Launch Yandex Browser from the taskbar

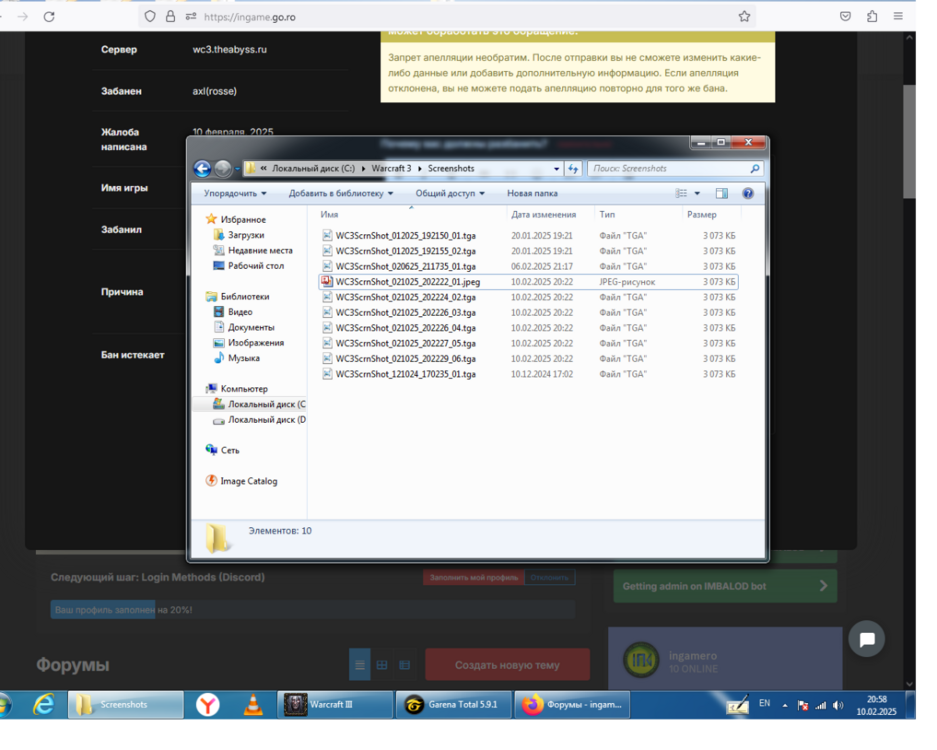[207, 705]
